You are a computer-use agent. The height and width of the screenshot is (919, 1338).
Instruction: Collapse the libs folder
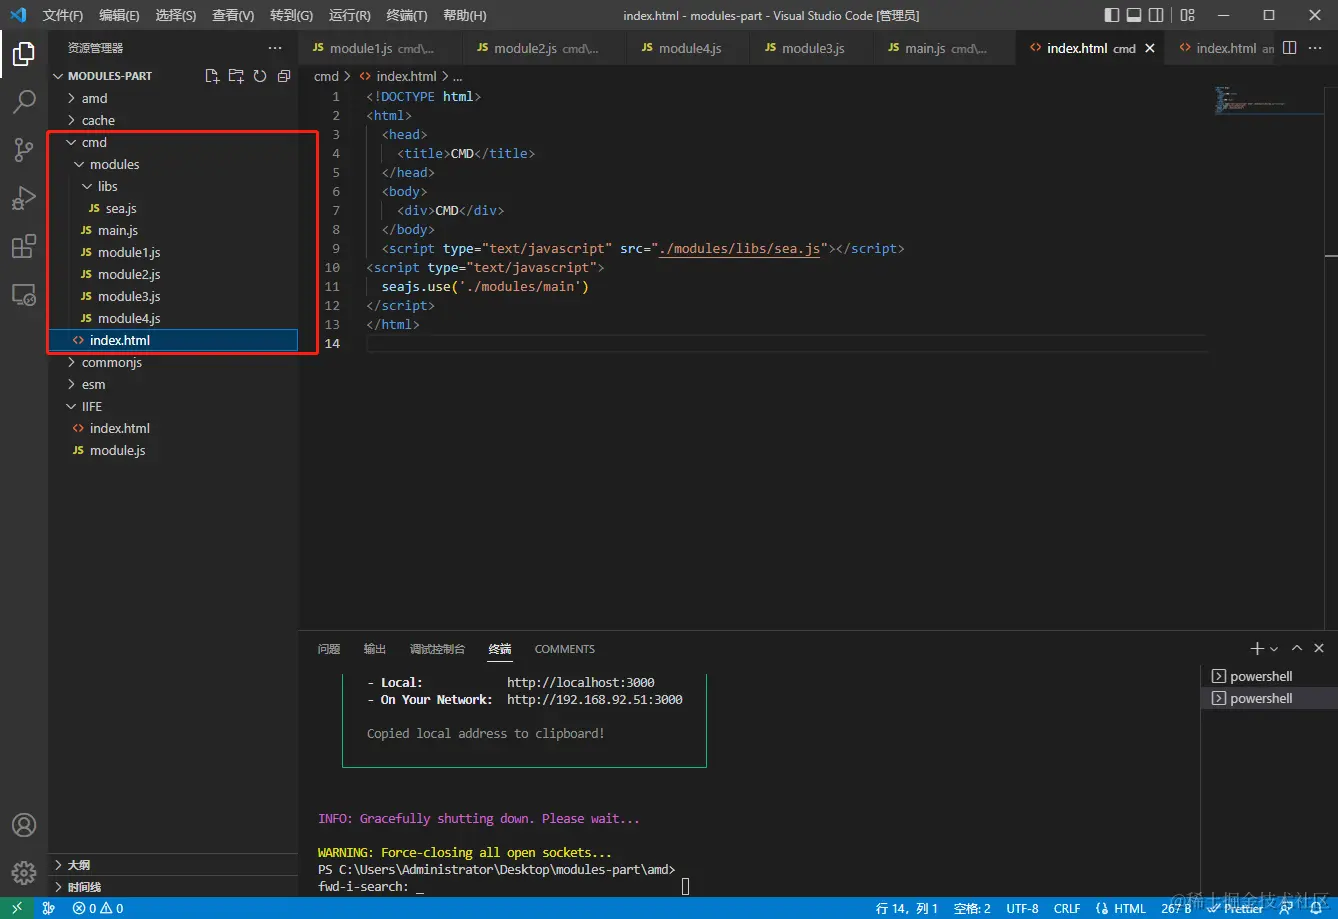[173, 186]
